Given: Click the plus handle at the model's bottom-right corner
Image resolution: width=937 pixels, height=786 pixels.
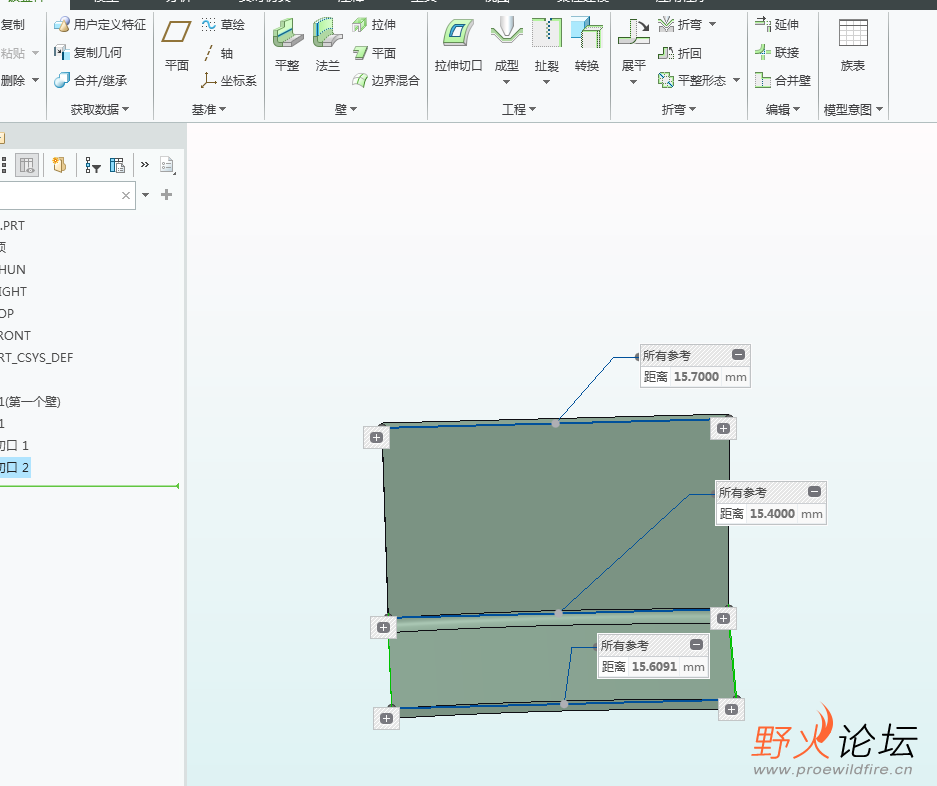Looking at the screenshot, I should (x=731, y=709).
